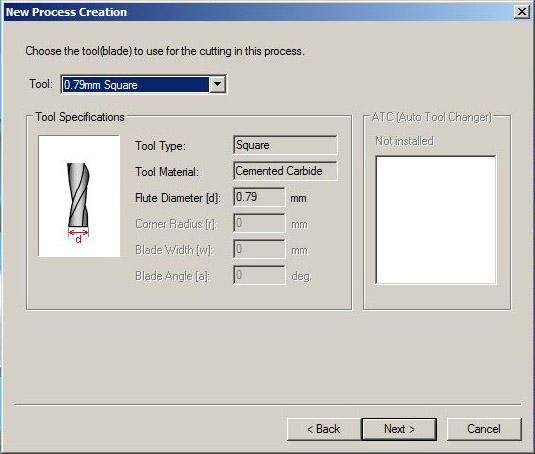This screenshot has height=454, width=535.
Task: Click the 'Tool Type:' label
Action: (160, 146)
